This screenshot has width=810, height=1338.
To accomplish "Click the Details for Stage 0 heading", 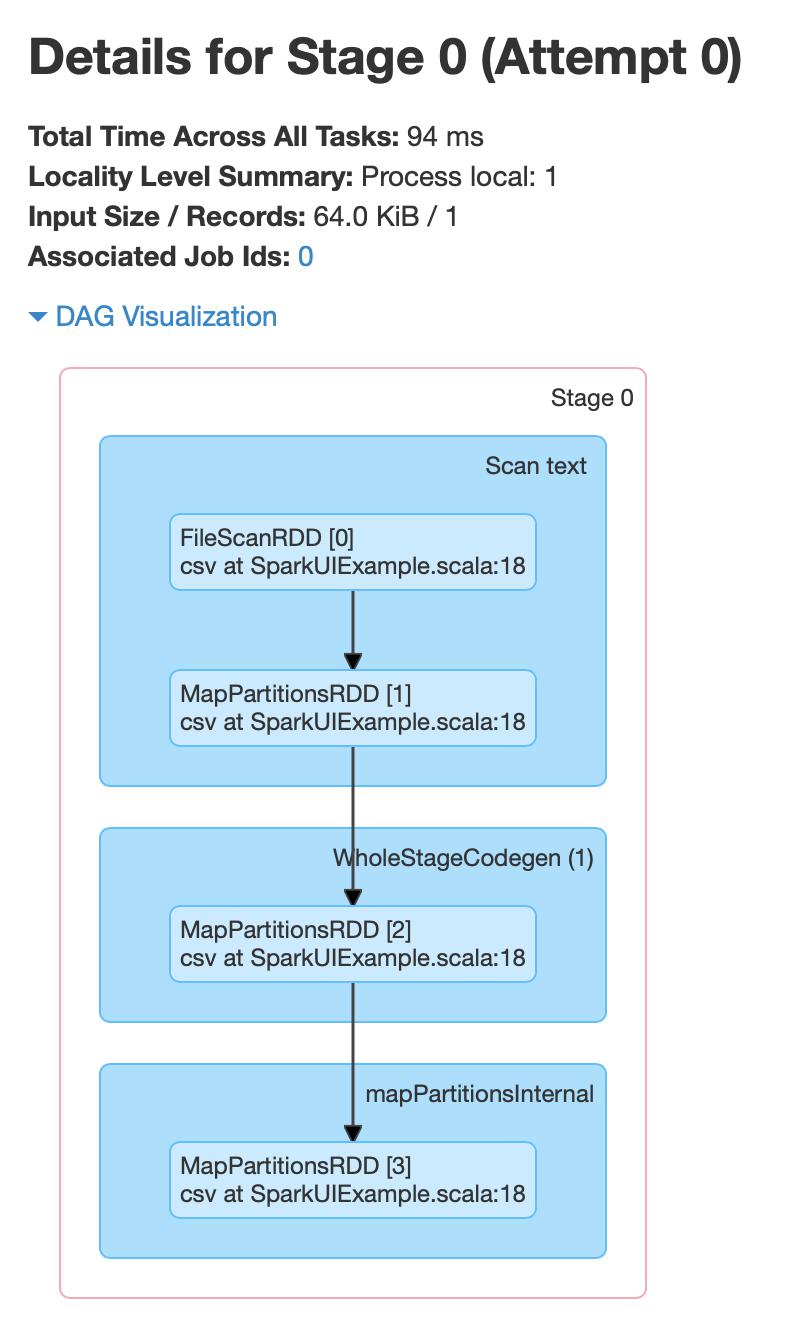I will point(386,58).
